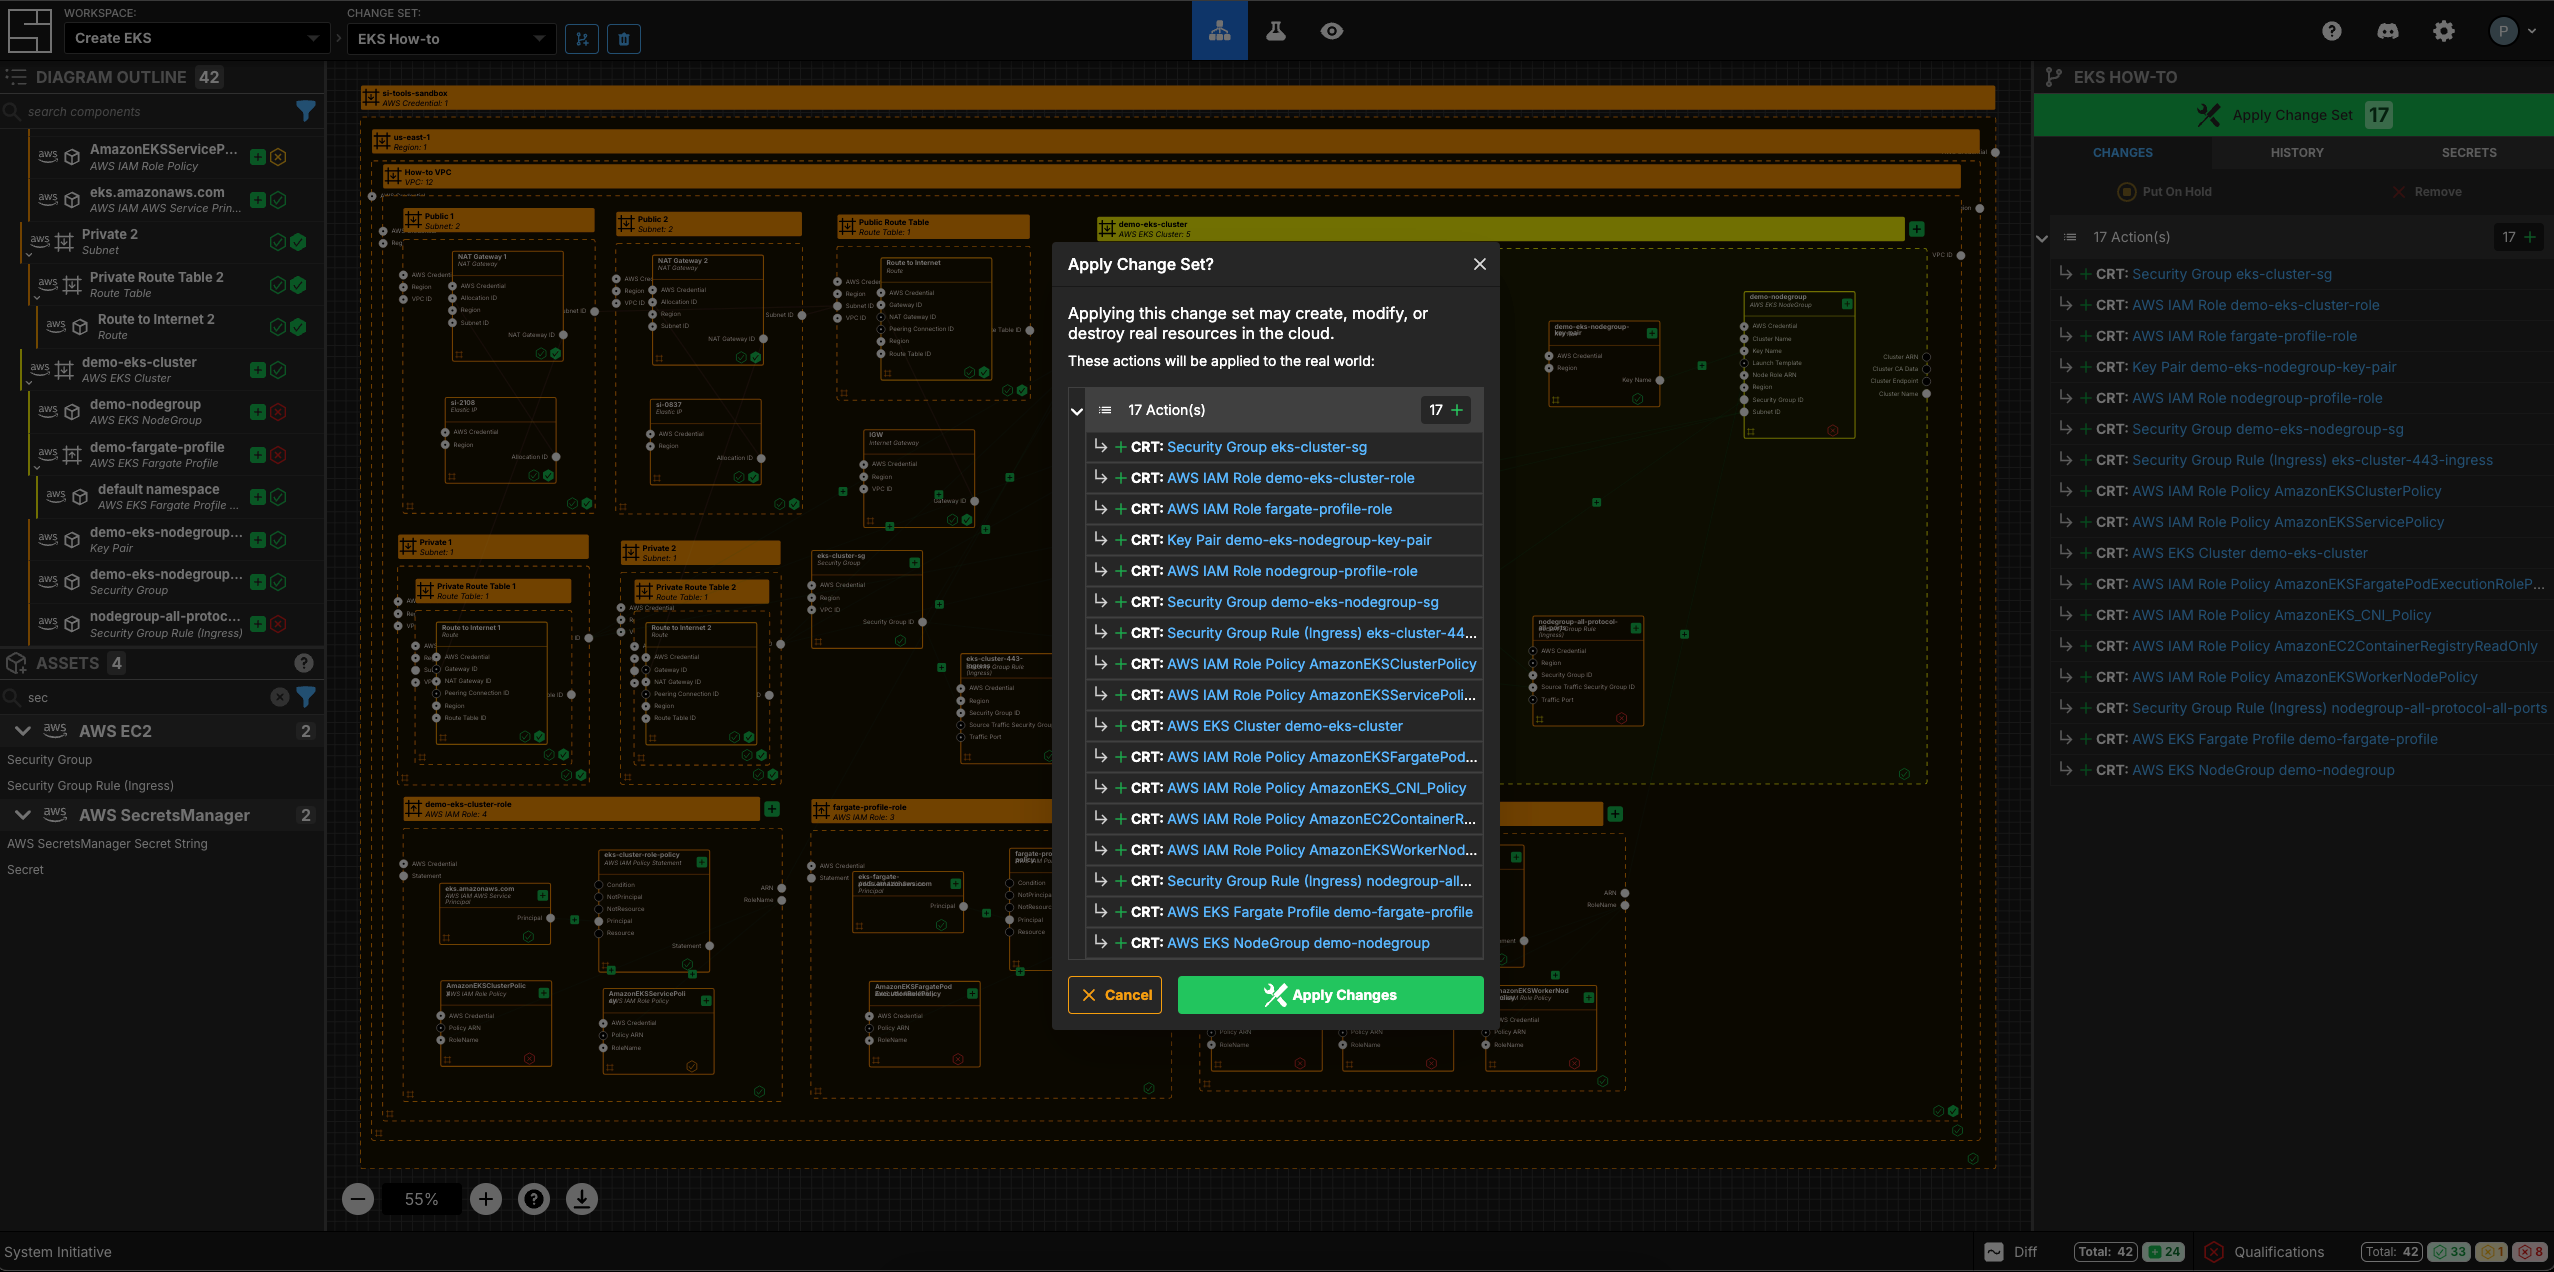The width and height of the screenshot is (2554, 1272).
Task: Select CRT AWS EKS NodeGroup demo-nodegroup in dialog
Action: (1284, 943)
